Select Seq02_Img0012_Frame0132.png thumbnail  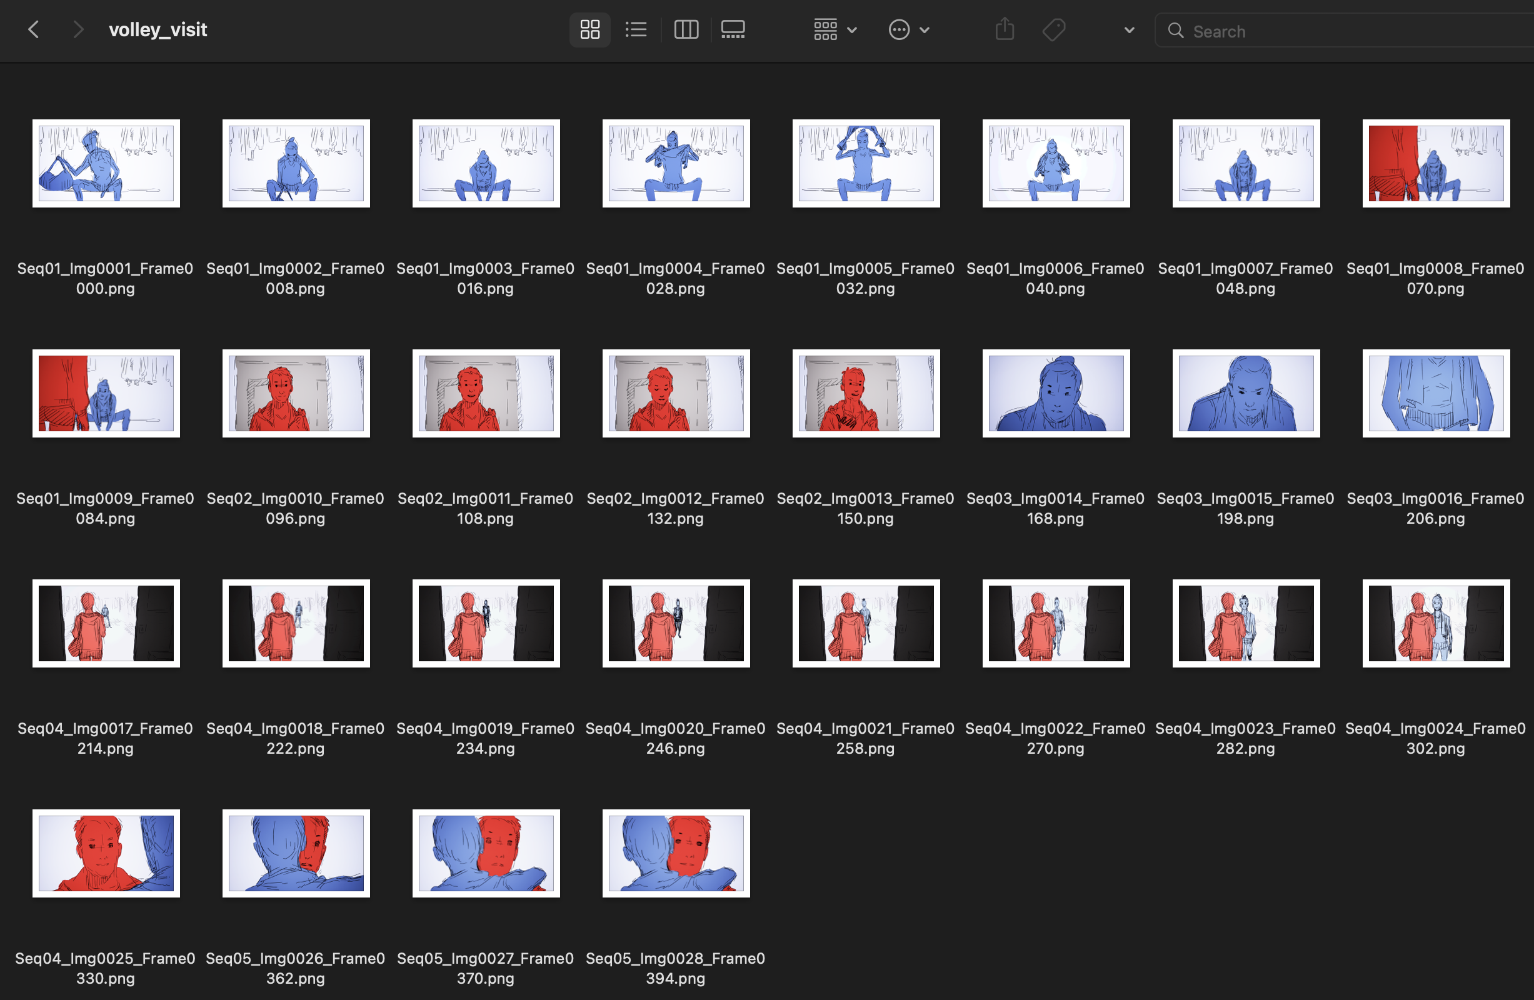coord(676,393)
